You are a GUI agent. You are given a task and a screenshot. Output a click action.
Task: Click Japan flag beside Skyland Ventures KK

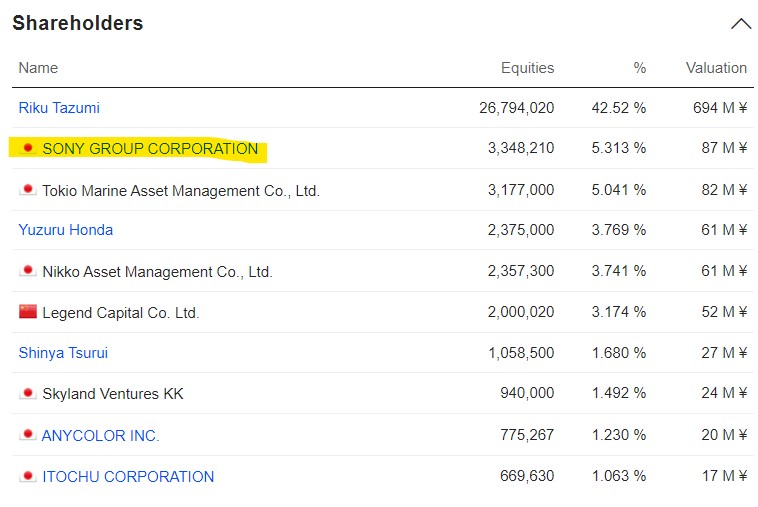tap(28, 394)
